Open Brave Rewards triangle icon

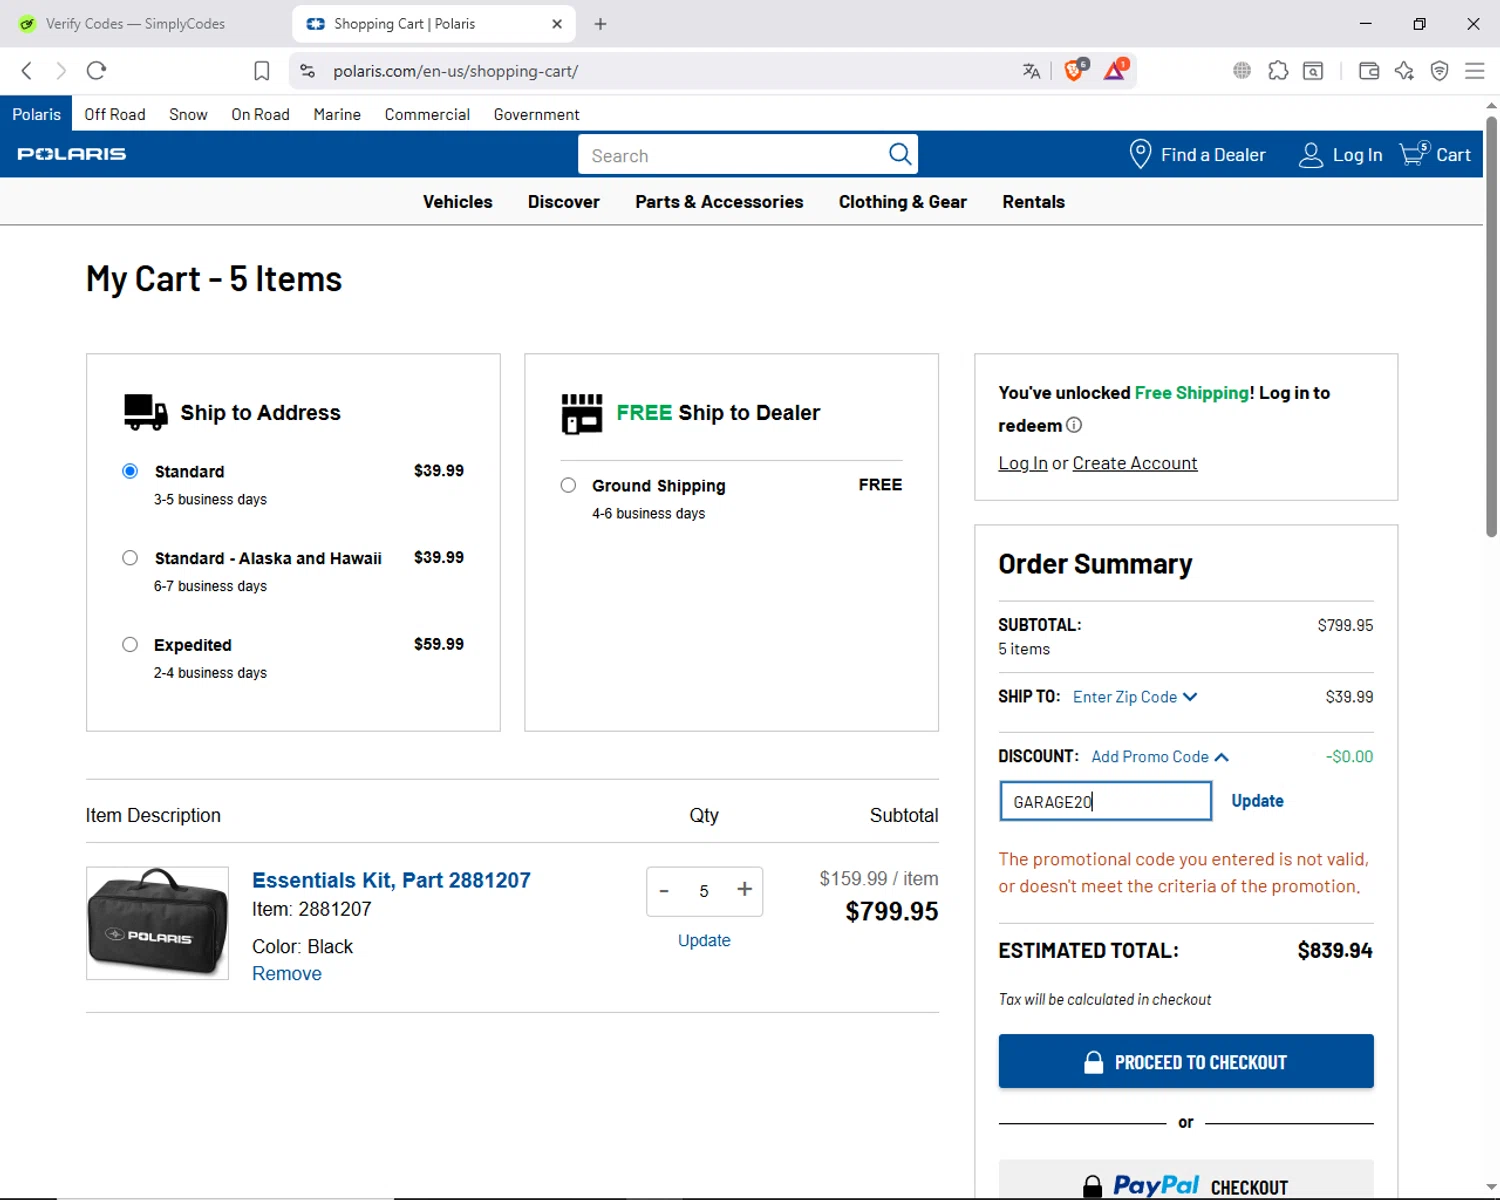[x=1115, y=70]
